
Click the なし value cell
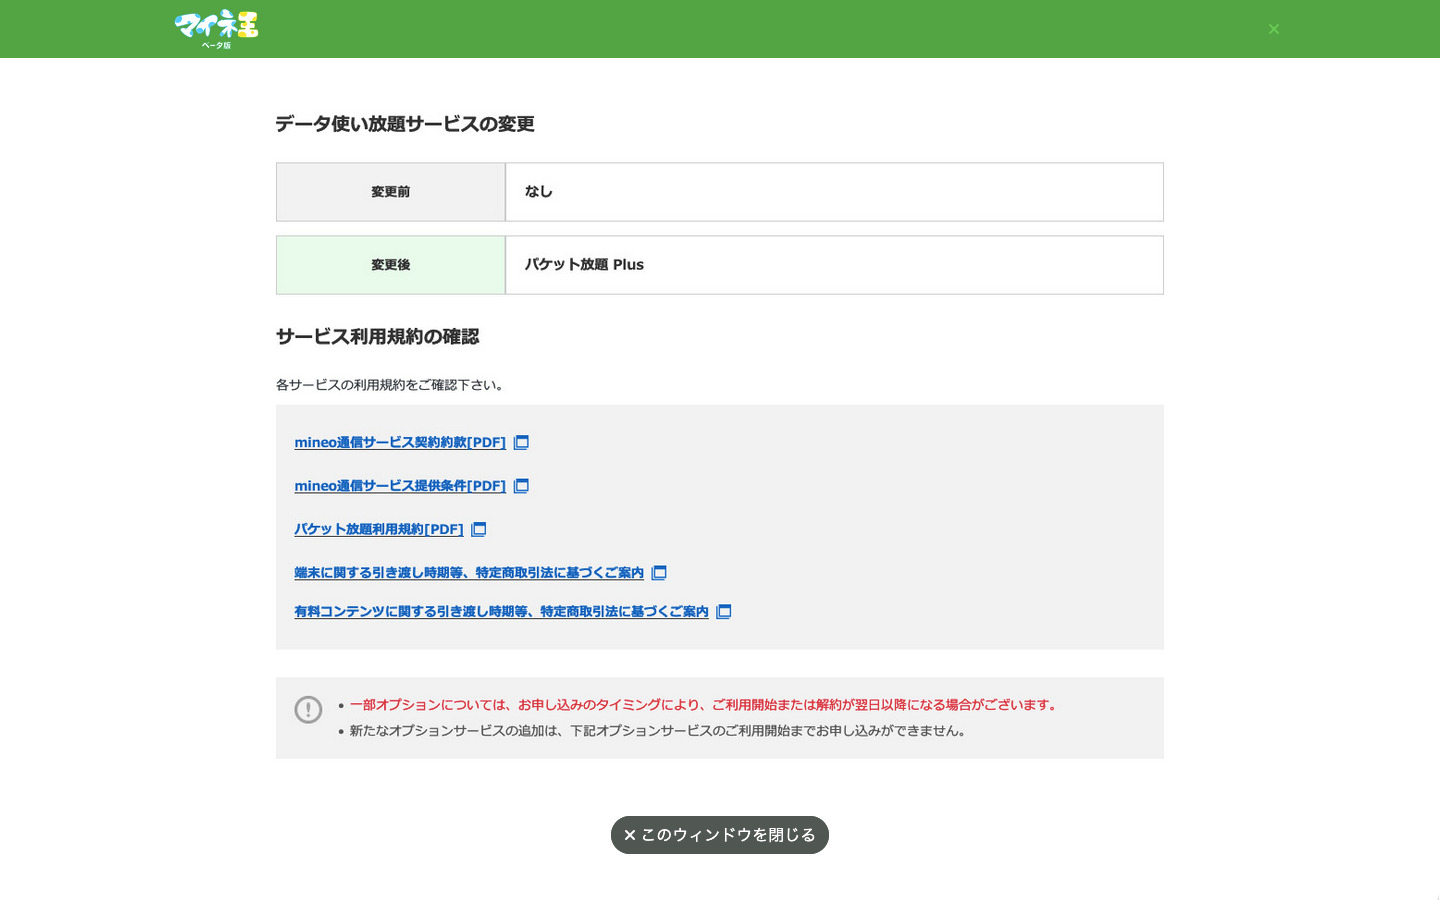pyautogui.click(x=833, y=192)
